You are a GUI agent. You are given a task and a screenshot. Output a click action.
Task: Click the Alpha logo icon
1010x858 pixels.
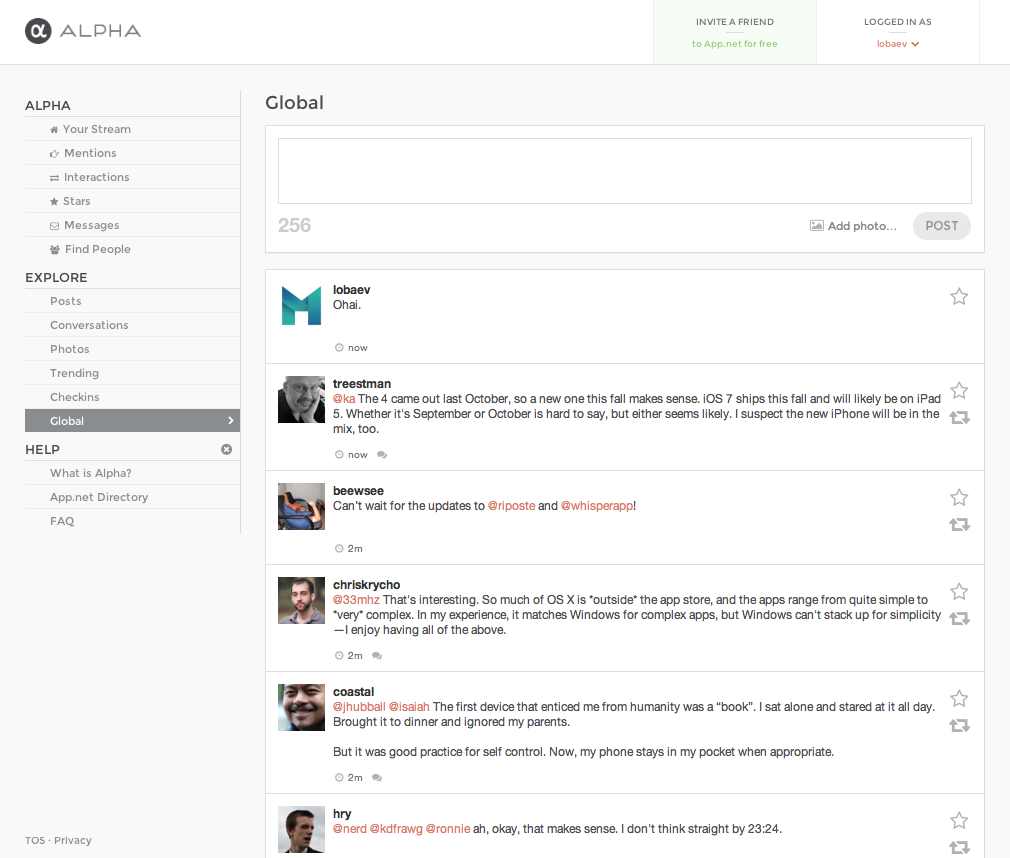[38, 31]
